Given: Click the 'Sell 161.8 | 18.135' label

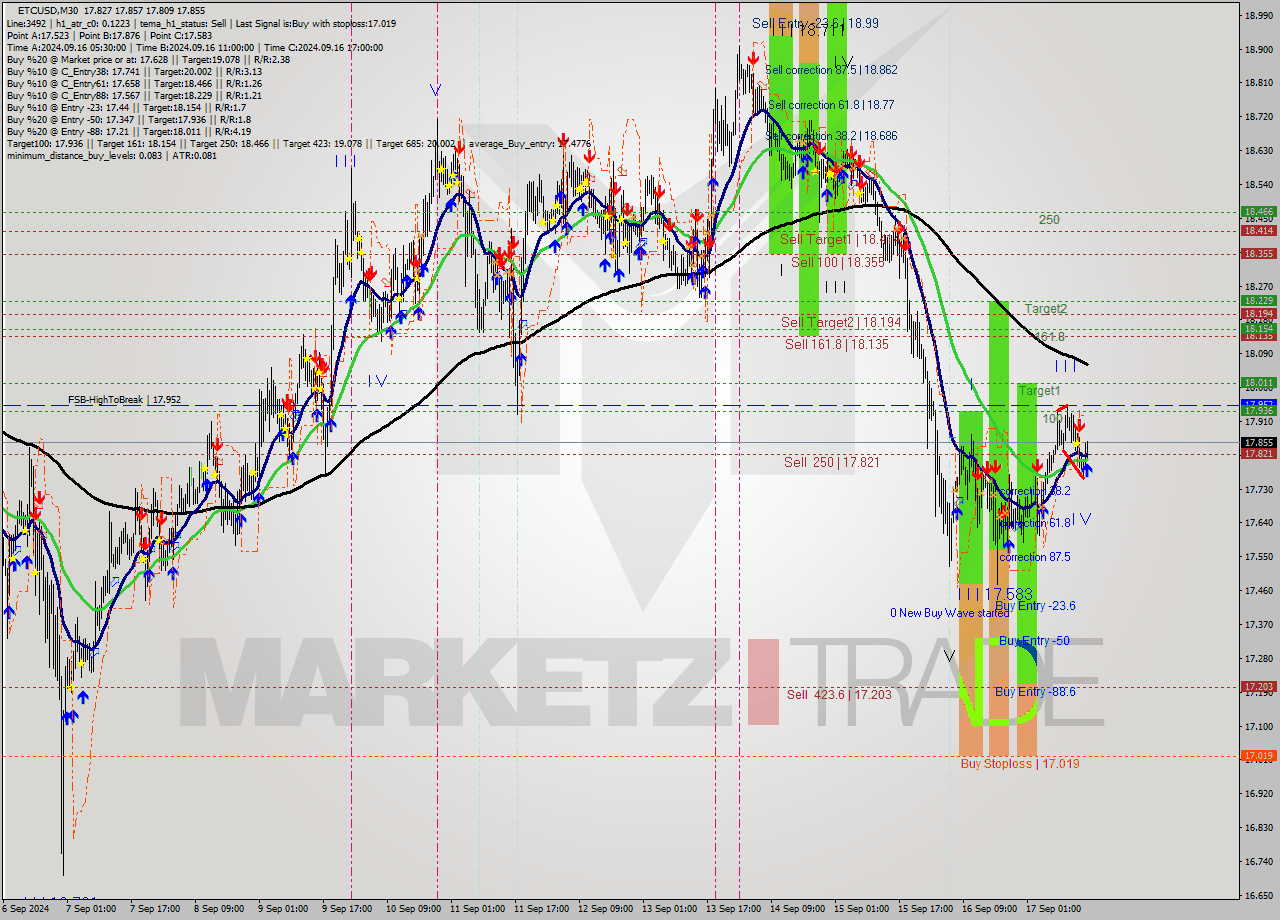Looking at the screenshot, I should (x=837, y=344).
